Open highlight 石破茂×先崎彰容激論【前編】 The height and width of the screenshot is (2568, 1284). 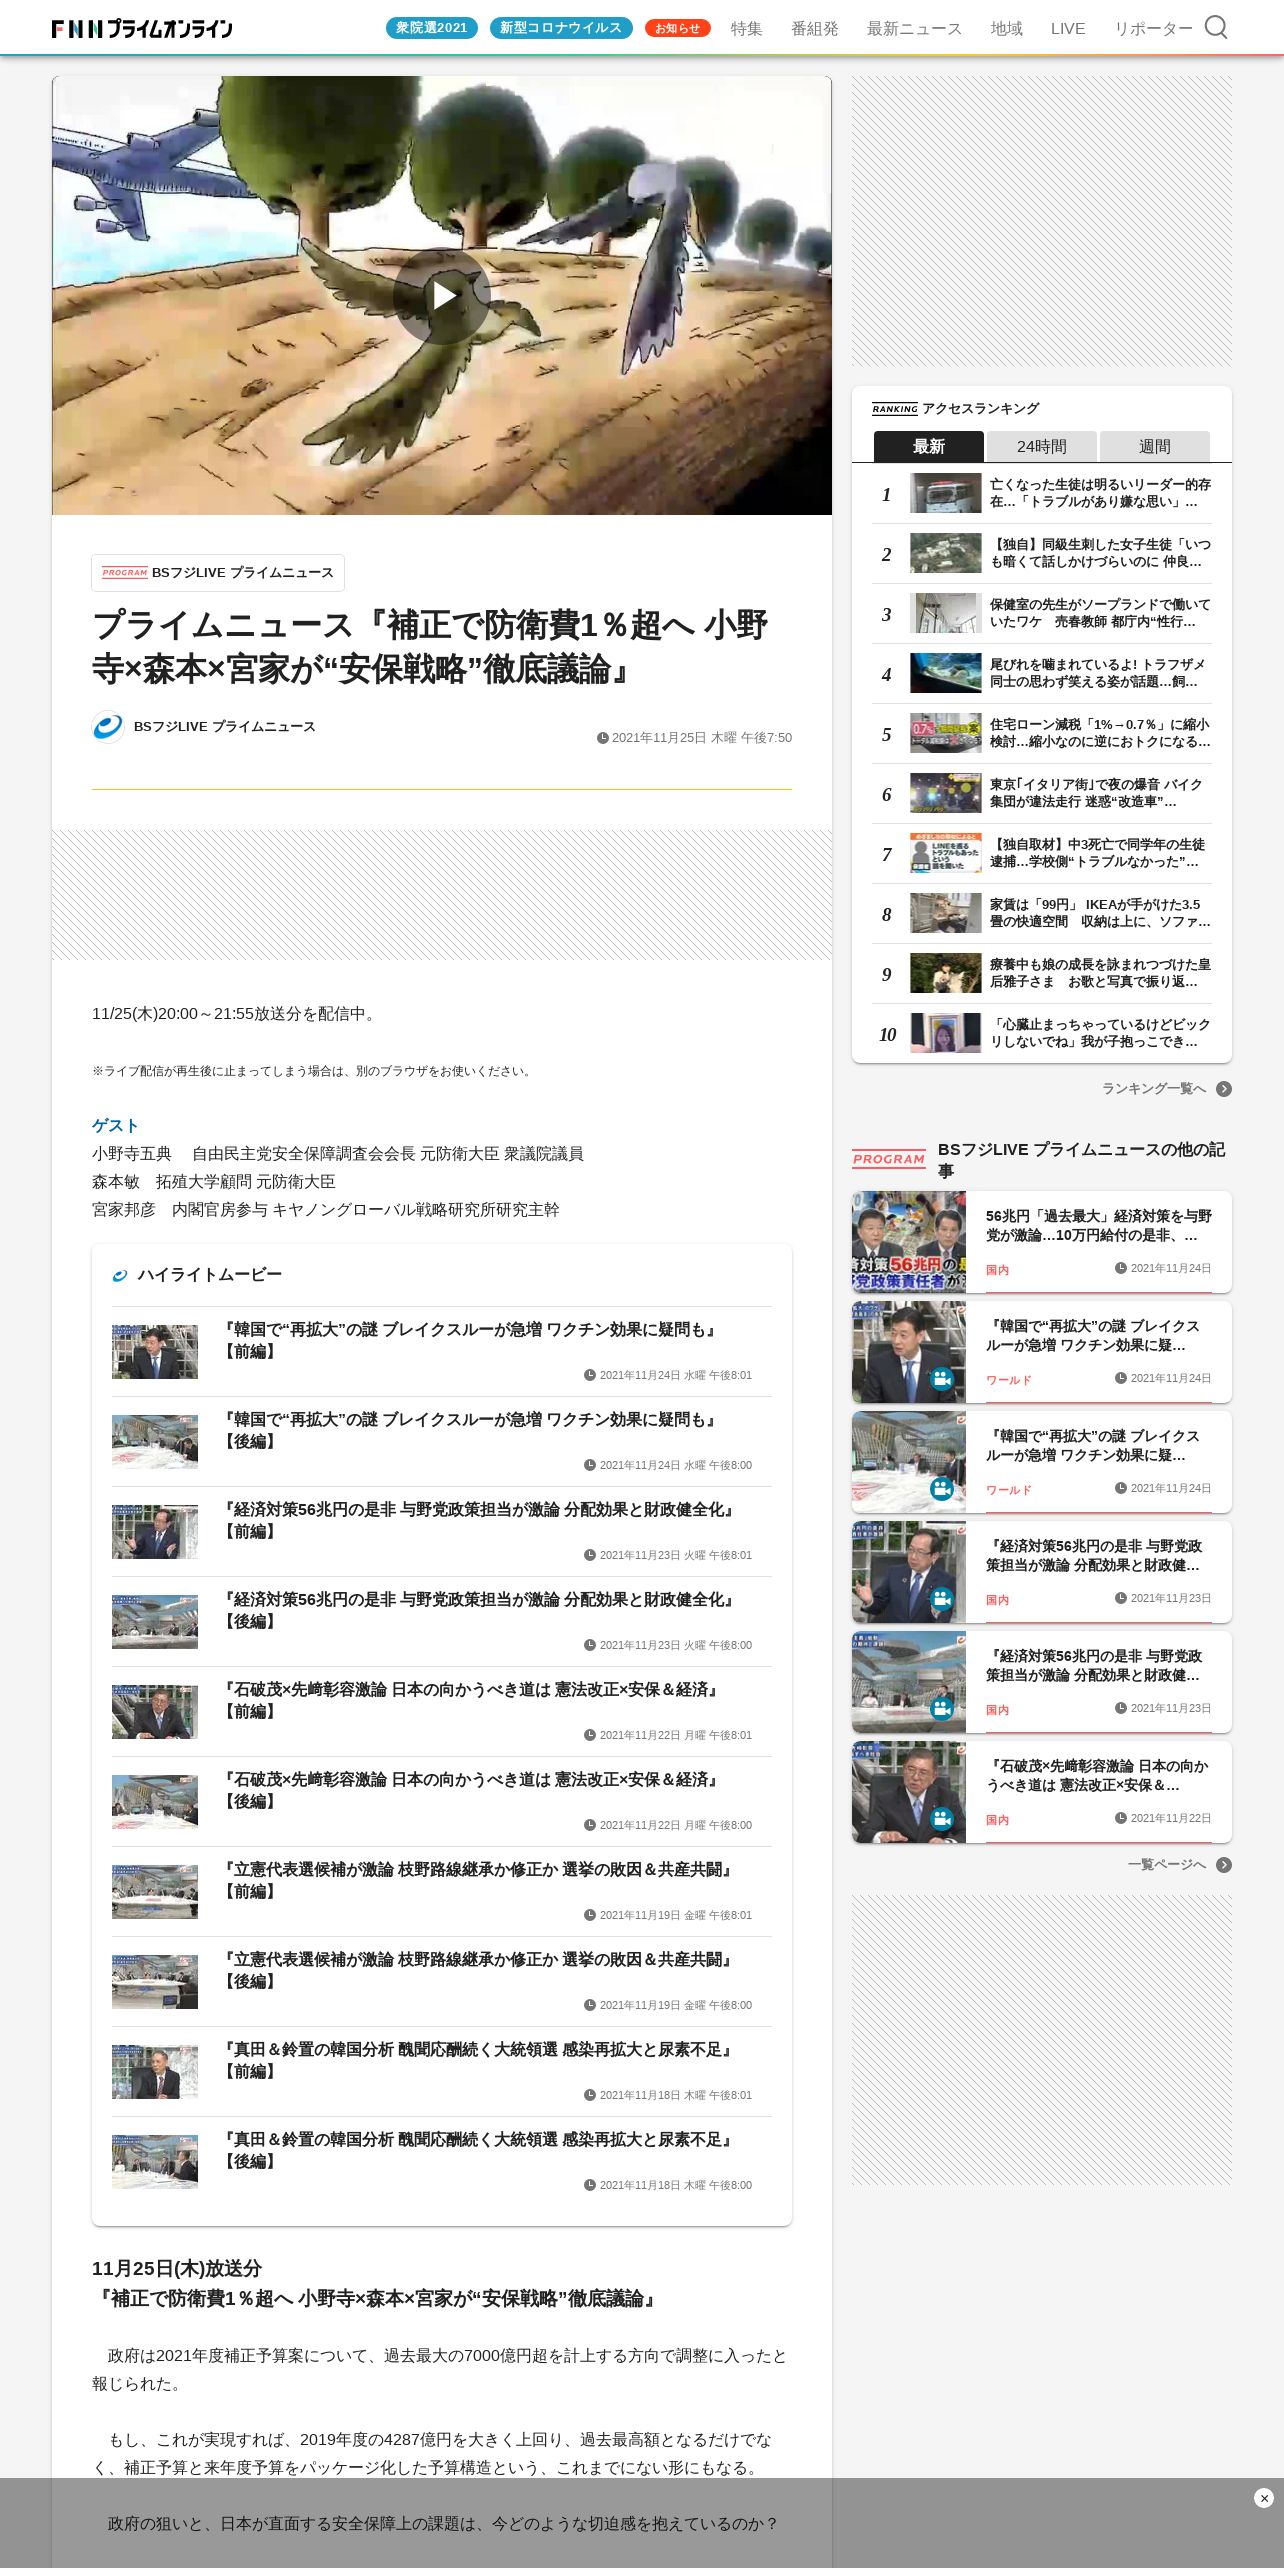tap(441, 1712)
